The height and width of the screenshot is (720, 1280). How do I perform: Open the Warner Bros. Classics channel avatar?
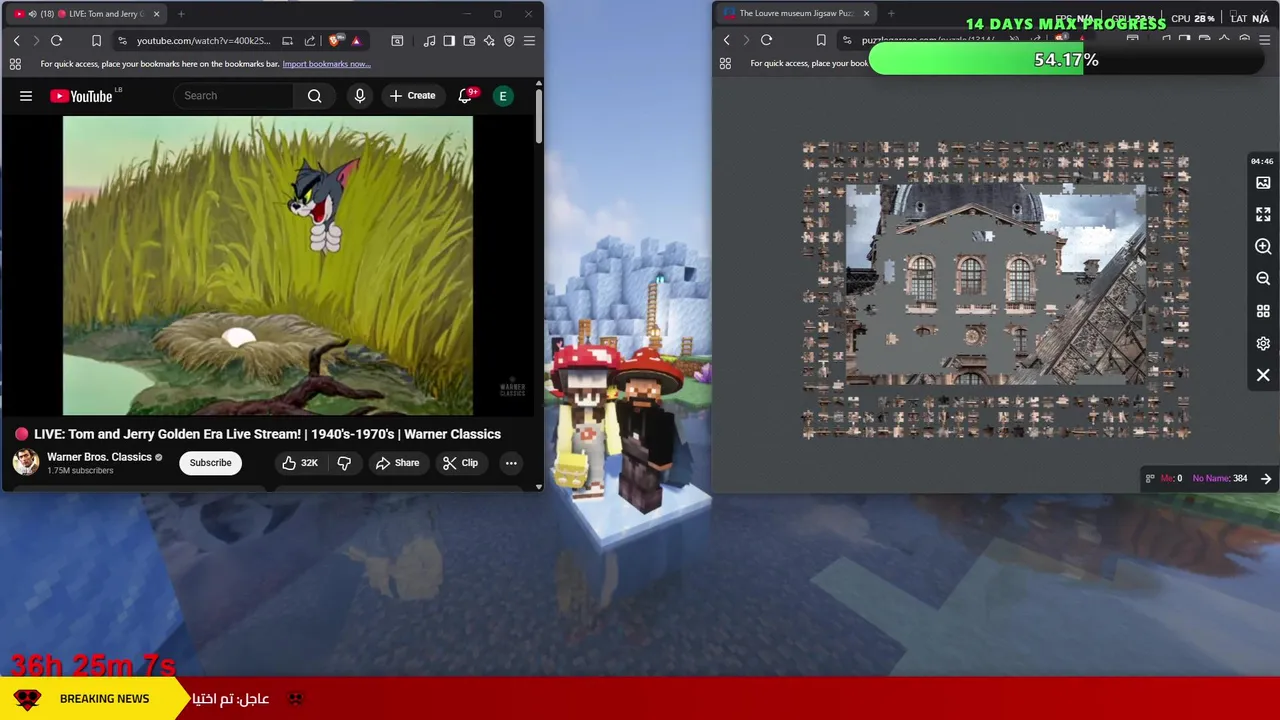point(26,462)
